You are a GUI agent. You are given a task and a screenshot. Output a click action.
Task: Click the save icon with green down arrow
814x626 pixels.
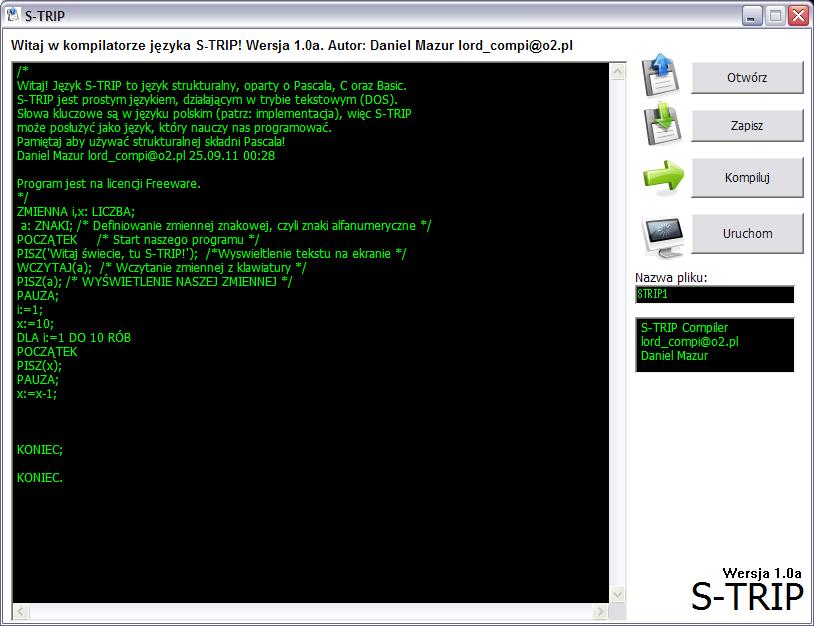(660, 125)
